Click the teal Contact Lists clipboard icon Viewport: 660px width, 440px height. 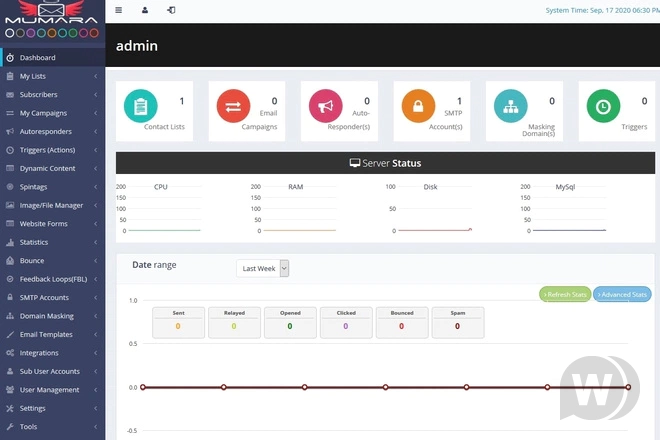click(140, 106)
